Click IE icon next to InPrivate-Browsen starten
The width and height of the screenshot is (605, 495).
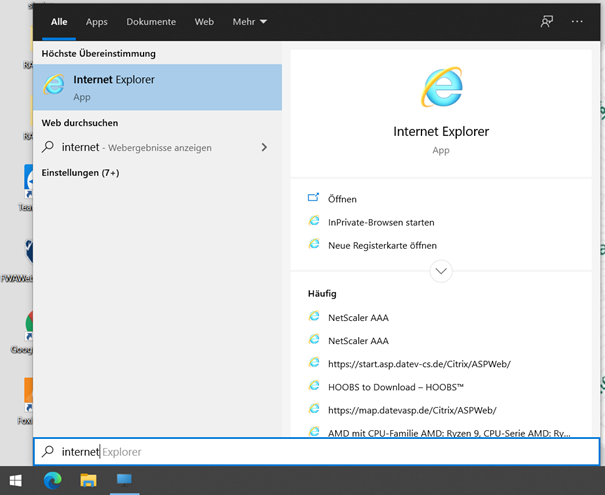click(314, 221)
